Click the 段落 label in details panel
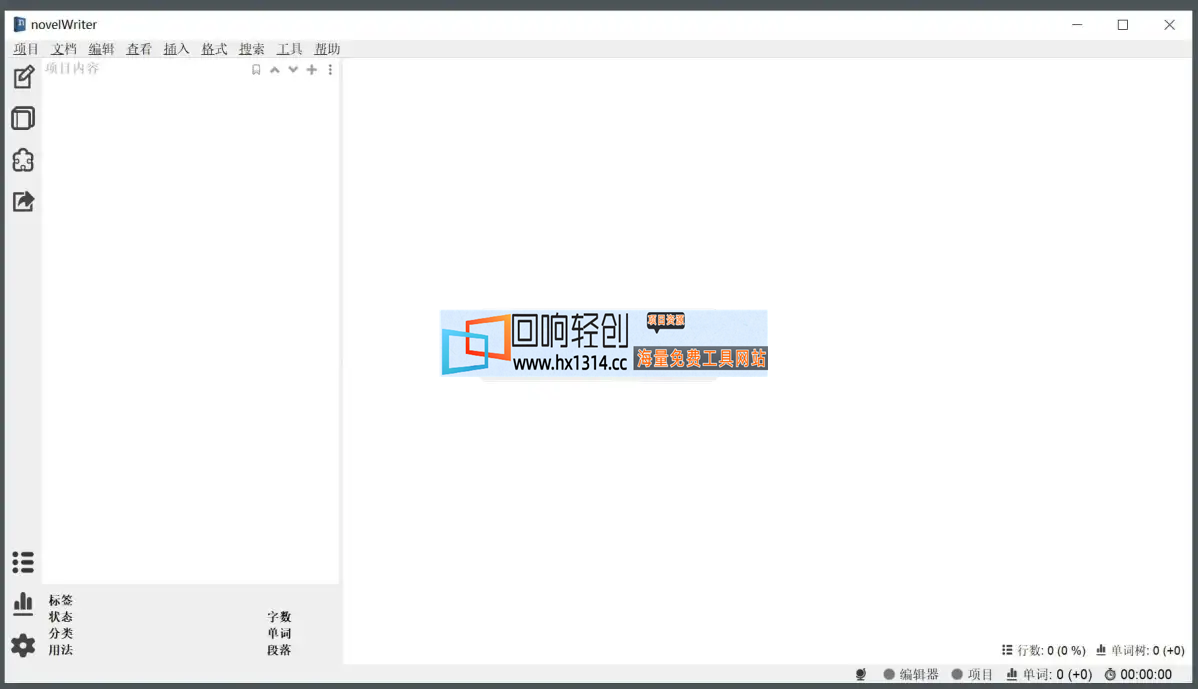The width and height of the screenshot is (1198, 689). tap(280, 650)
